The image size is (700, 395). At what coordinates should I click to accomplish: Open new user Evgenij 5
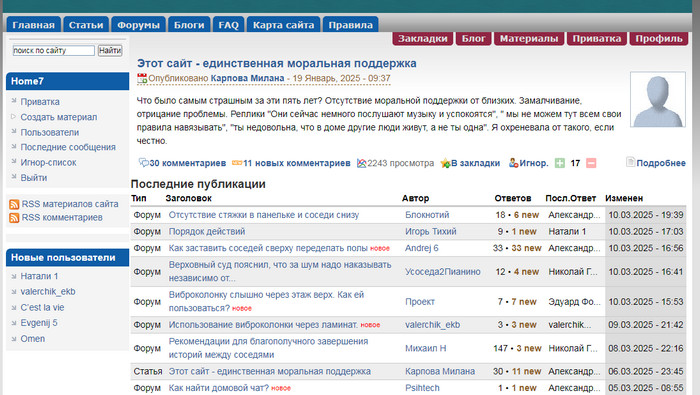coord(39,323)
